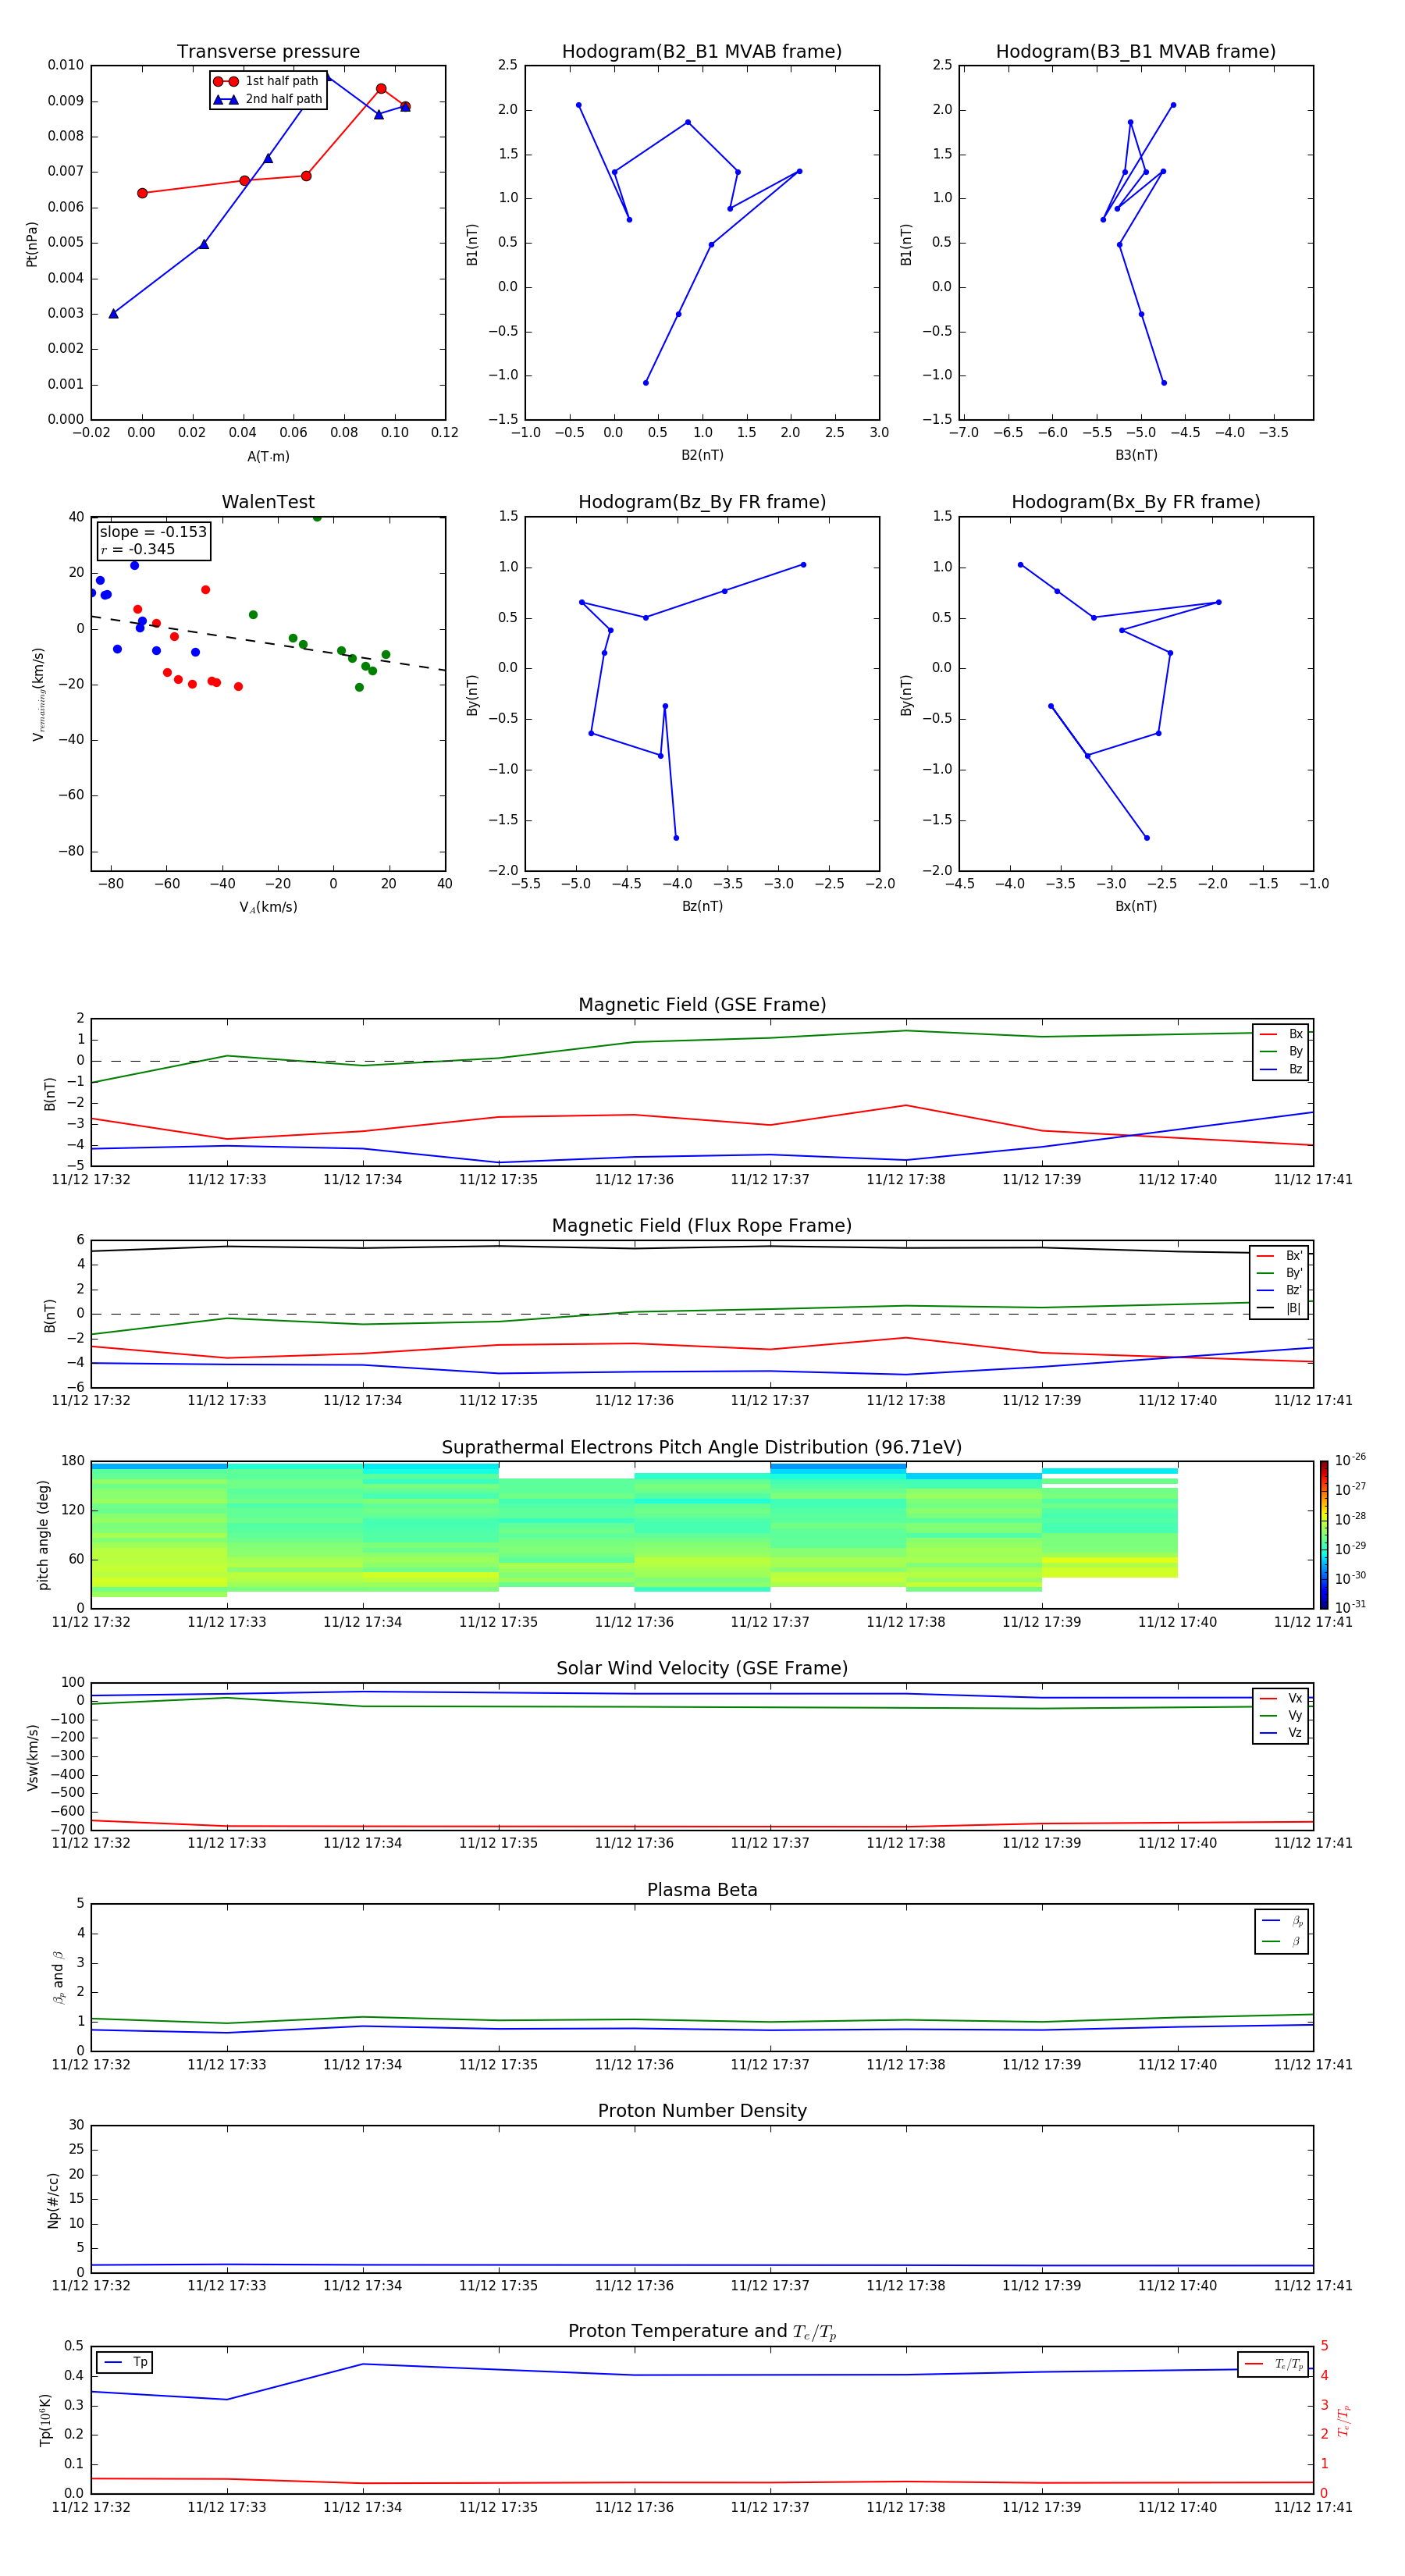This screenshot has height=2576, width=1405.
Task: Click the 'Hodogram(B3_B1 MVAB frame)' title
Action: click(x=1136, y=52)
